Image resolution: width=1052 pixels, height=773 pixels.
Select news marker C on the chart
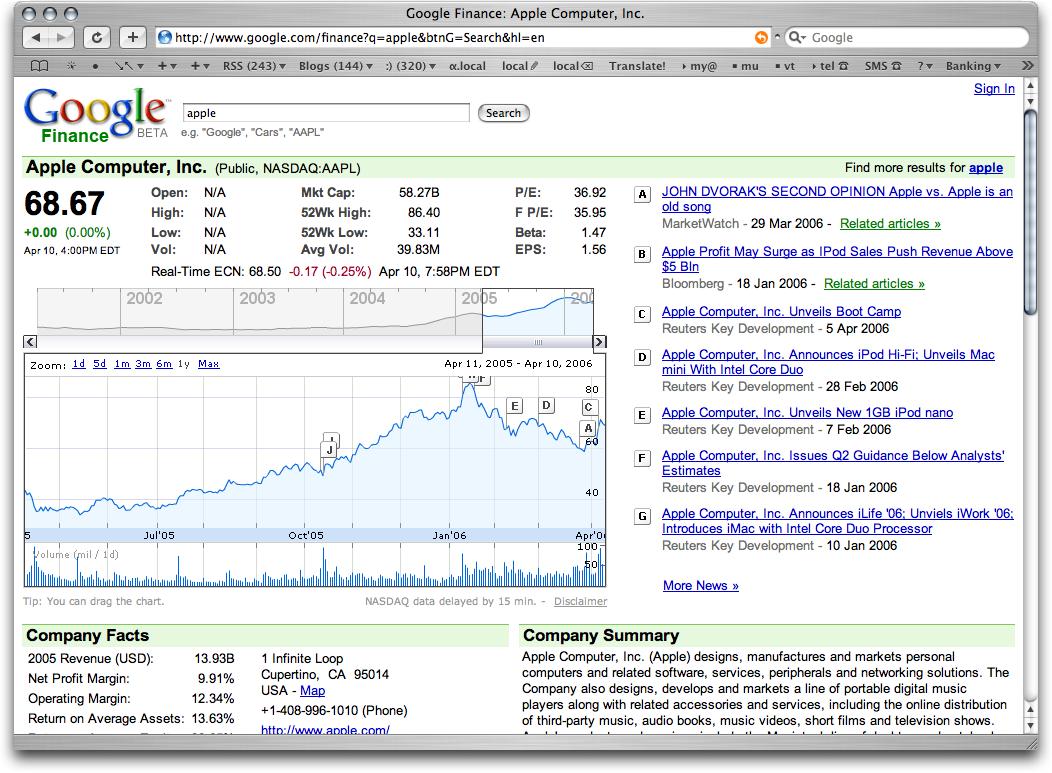[x=588, y=407]
